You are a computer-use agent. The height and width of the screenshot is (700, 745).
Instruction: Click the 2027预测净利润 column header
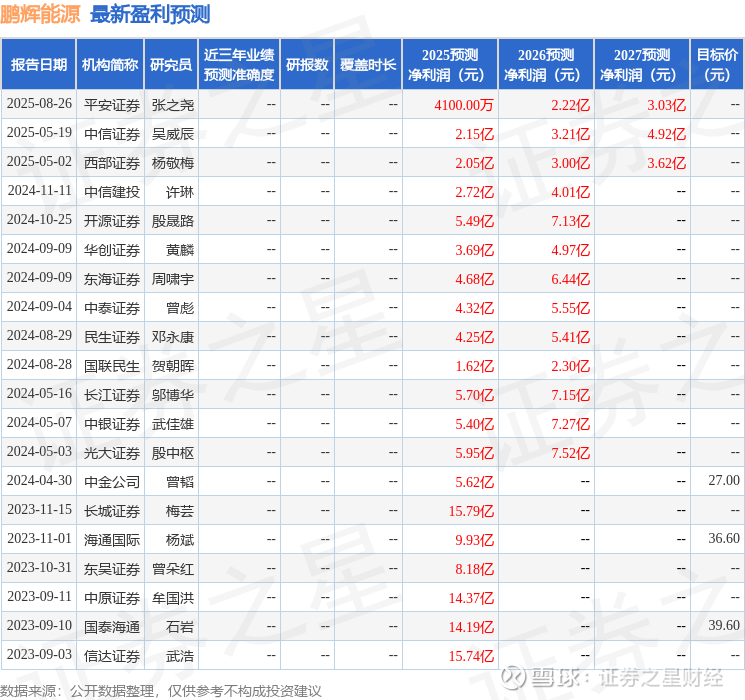[x=642, y=65]
